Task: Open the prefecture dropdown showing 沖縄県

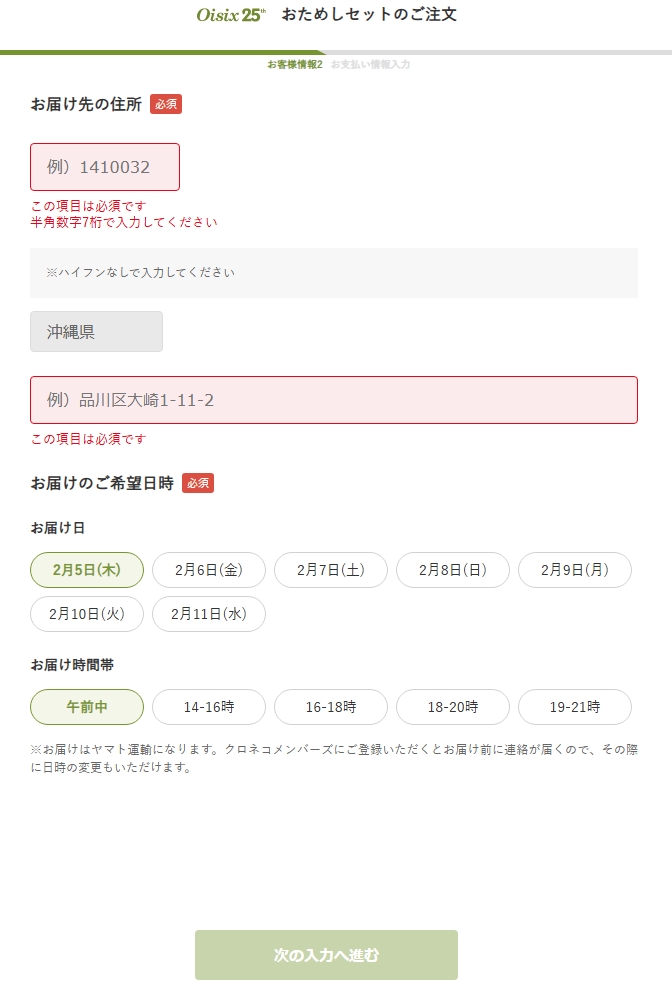Action: (x=96, y=332)
